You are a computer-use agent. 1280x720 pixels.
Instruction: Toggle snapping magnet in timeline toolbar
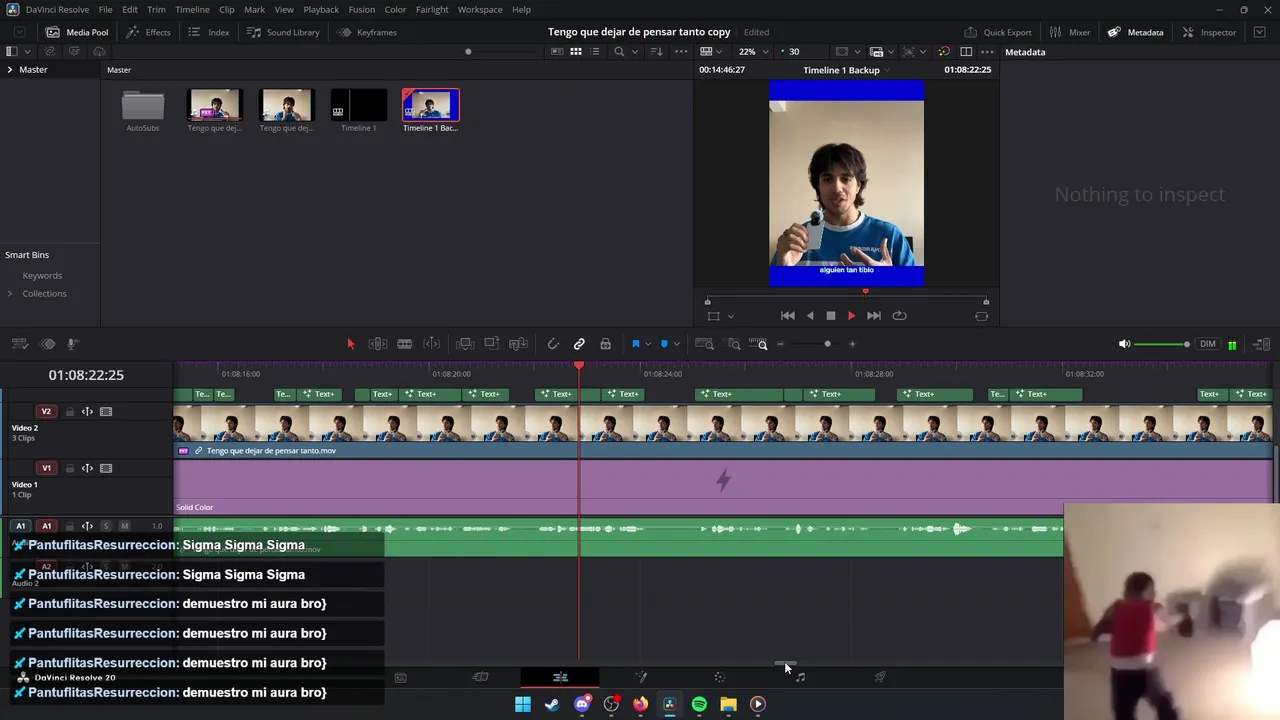pos(552,344)
